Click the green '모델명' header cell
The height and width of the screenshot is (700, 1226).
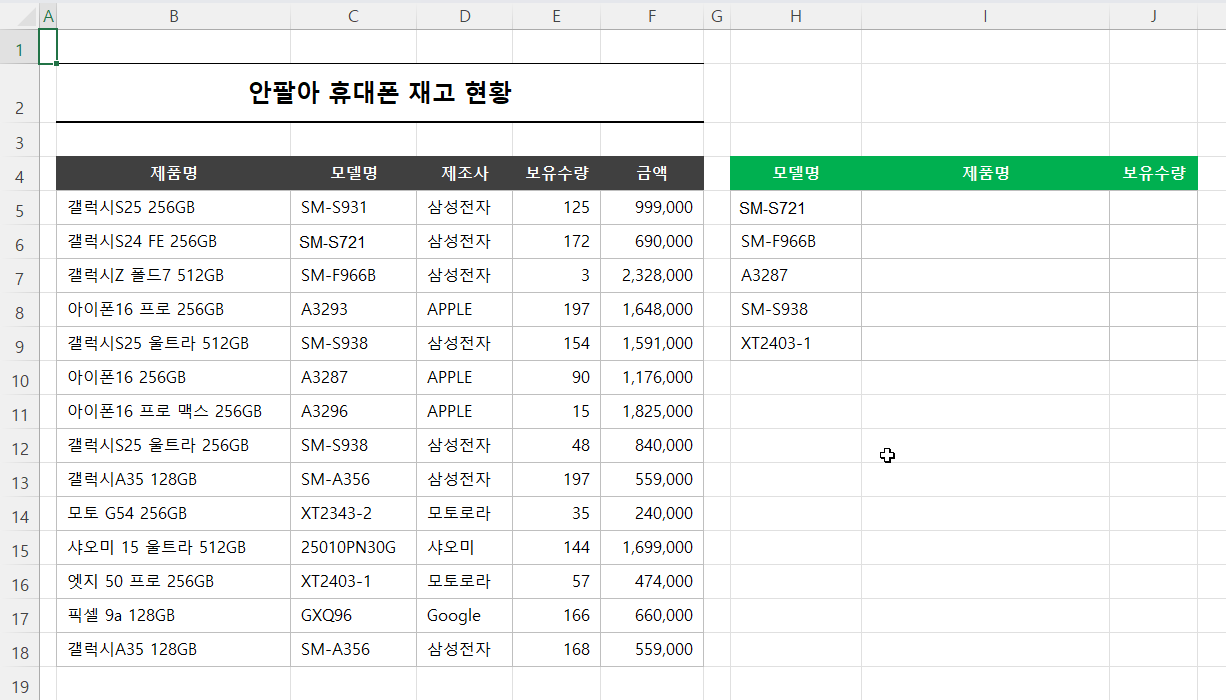[x=796, y=174]
